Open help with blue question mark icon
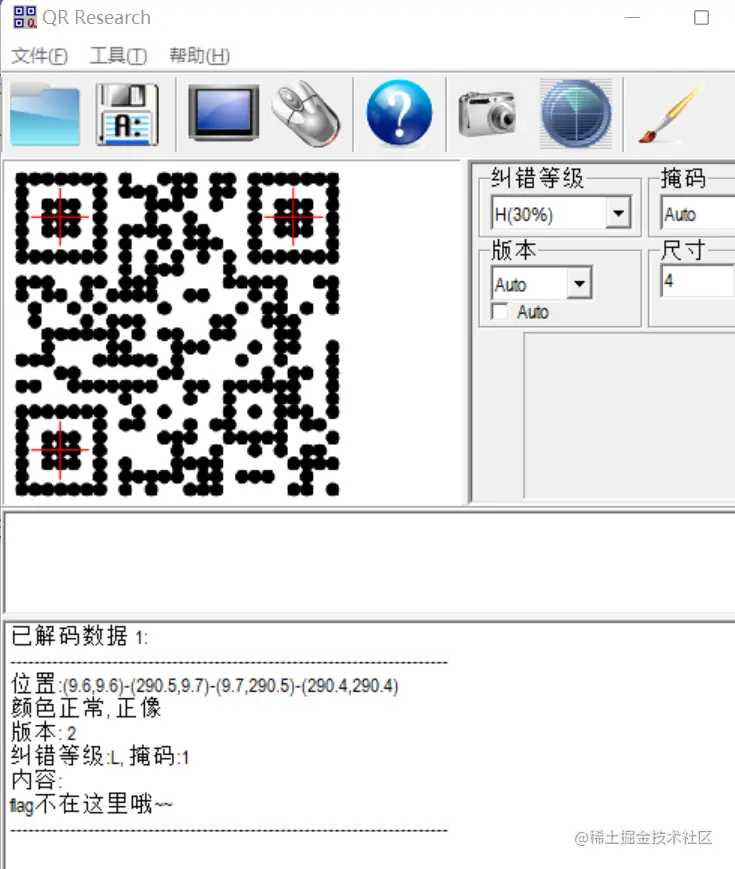Viewport: 735px width, 869px height. [399, 113]
